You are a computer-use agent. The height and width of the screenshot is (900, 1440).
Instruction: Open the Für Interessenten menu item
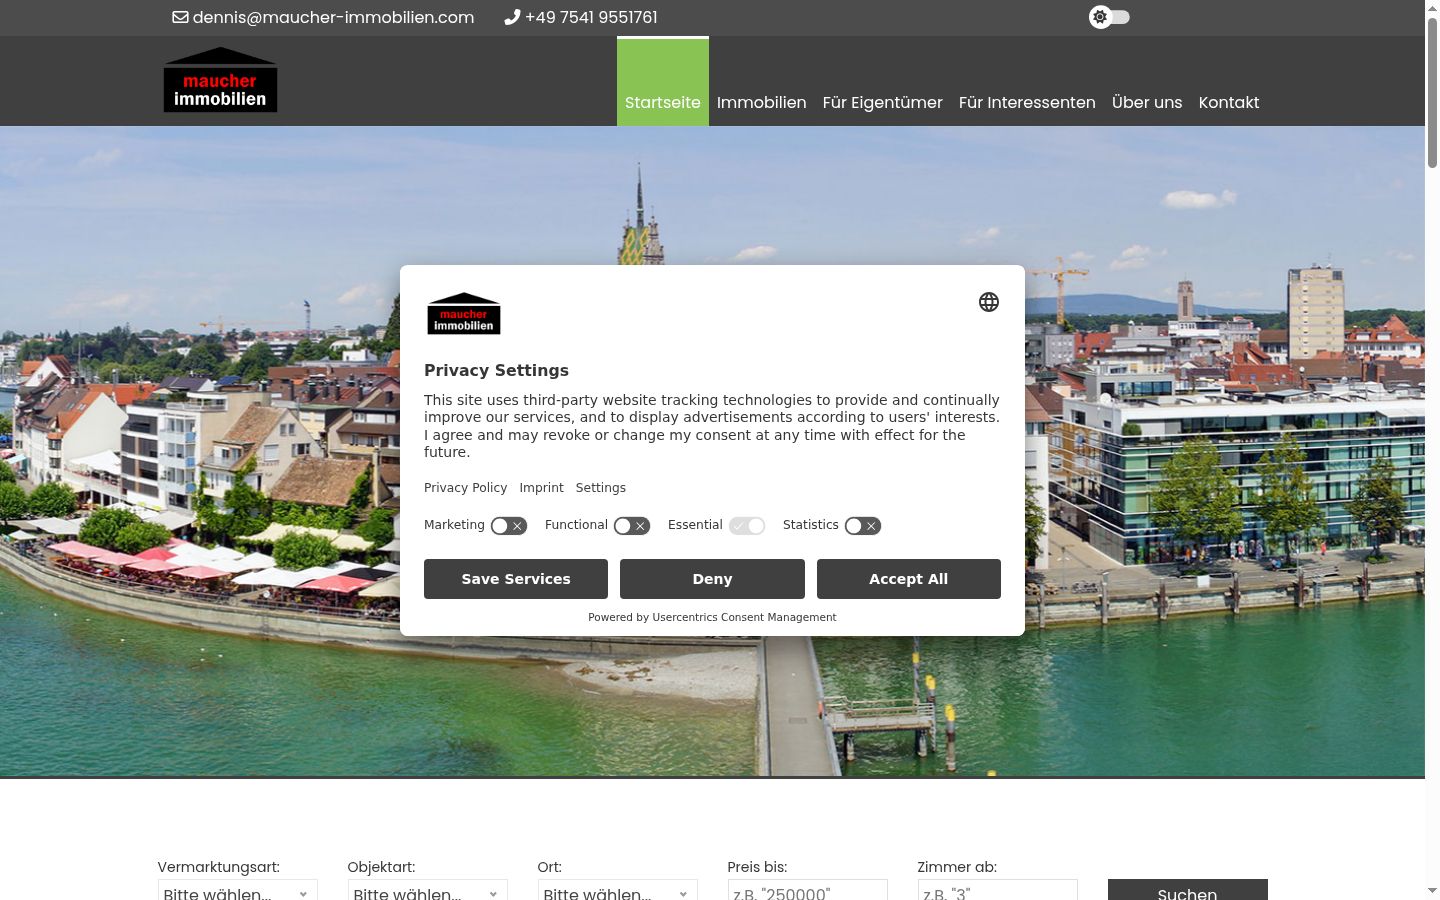(1027, 102)
